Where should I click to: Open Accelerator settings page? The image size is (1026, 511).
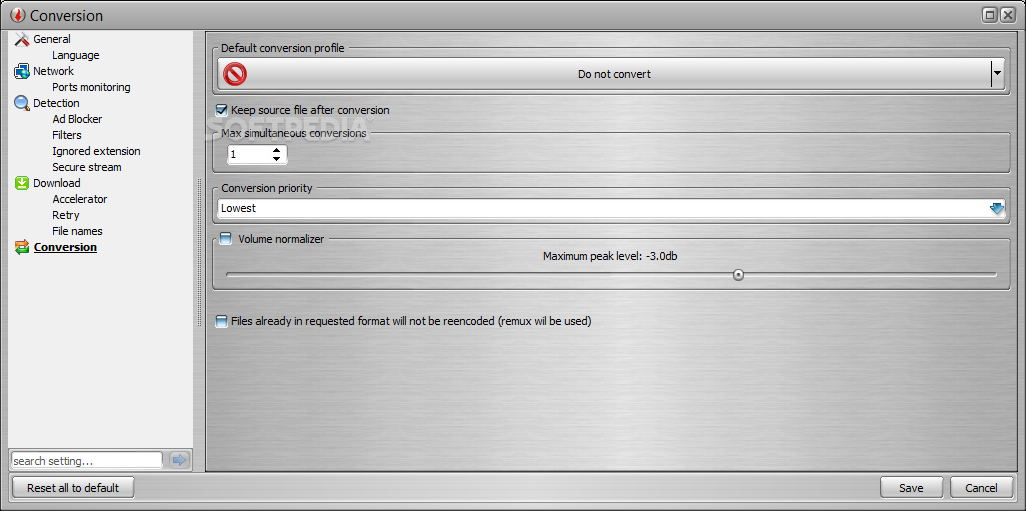point(80,199)
